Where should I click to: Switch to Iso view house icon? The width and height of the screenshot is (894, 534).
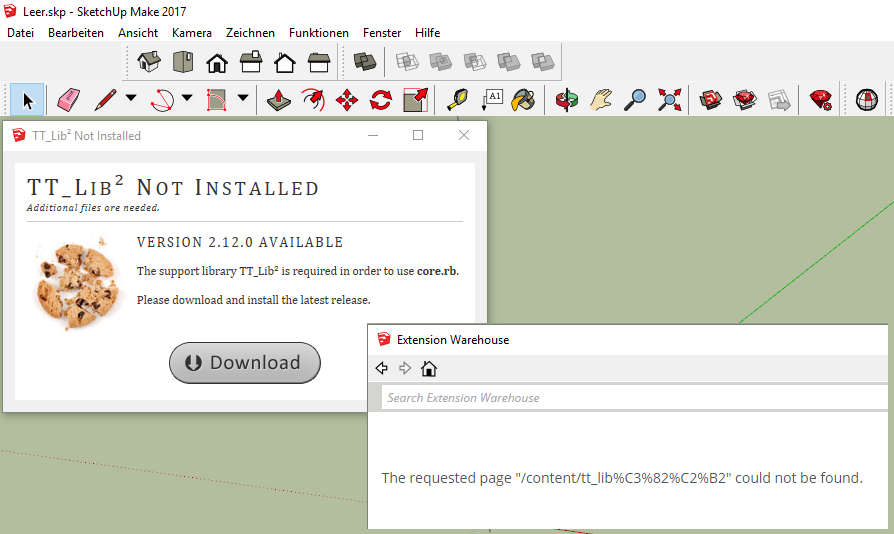149,62
